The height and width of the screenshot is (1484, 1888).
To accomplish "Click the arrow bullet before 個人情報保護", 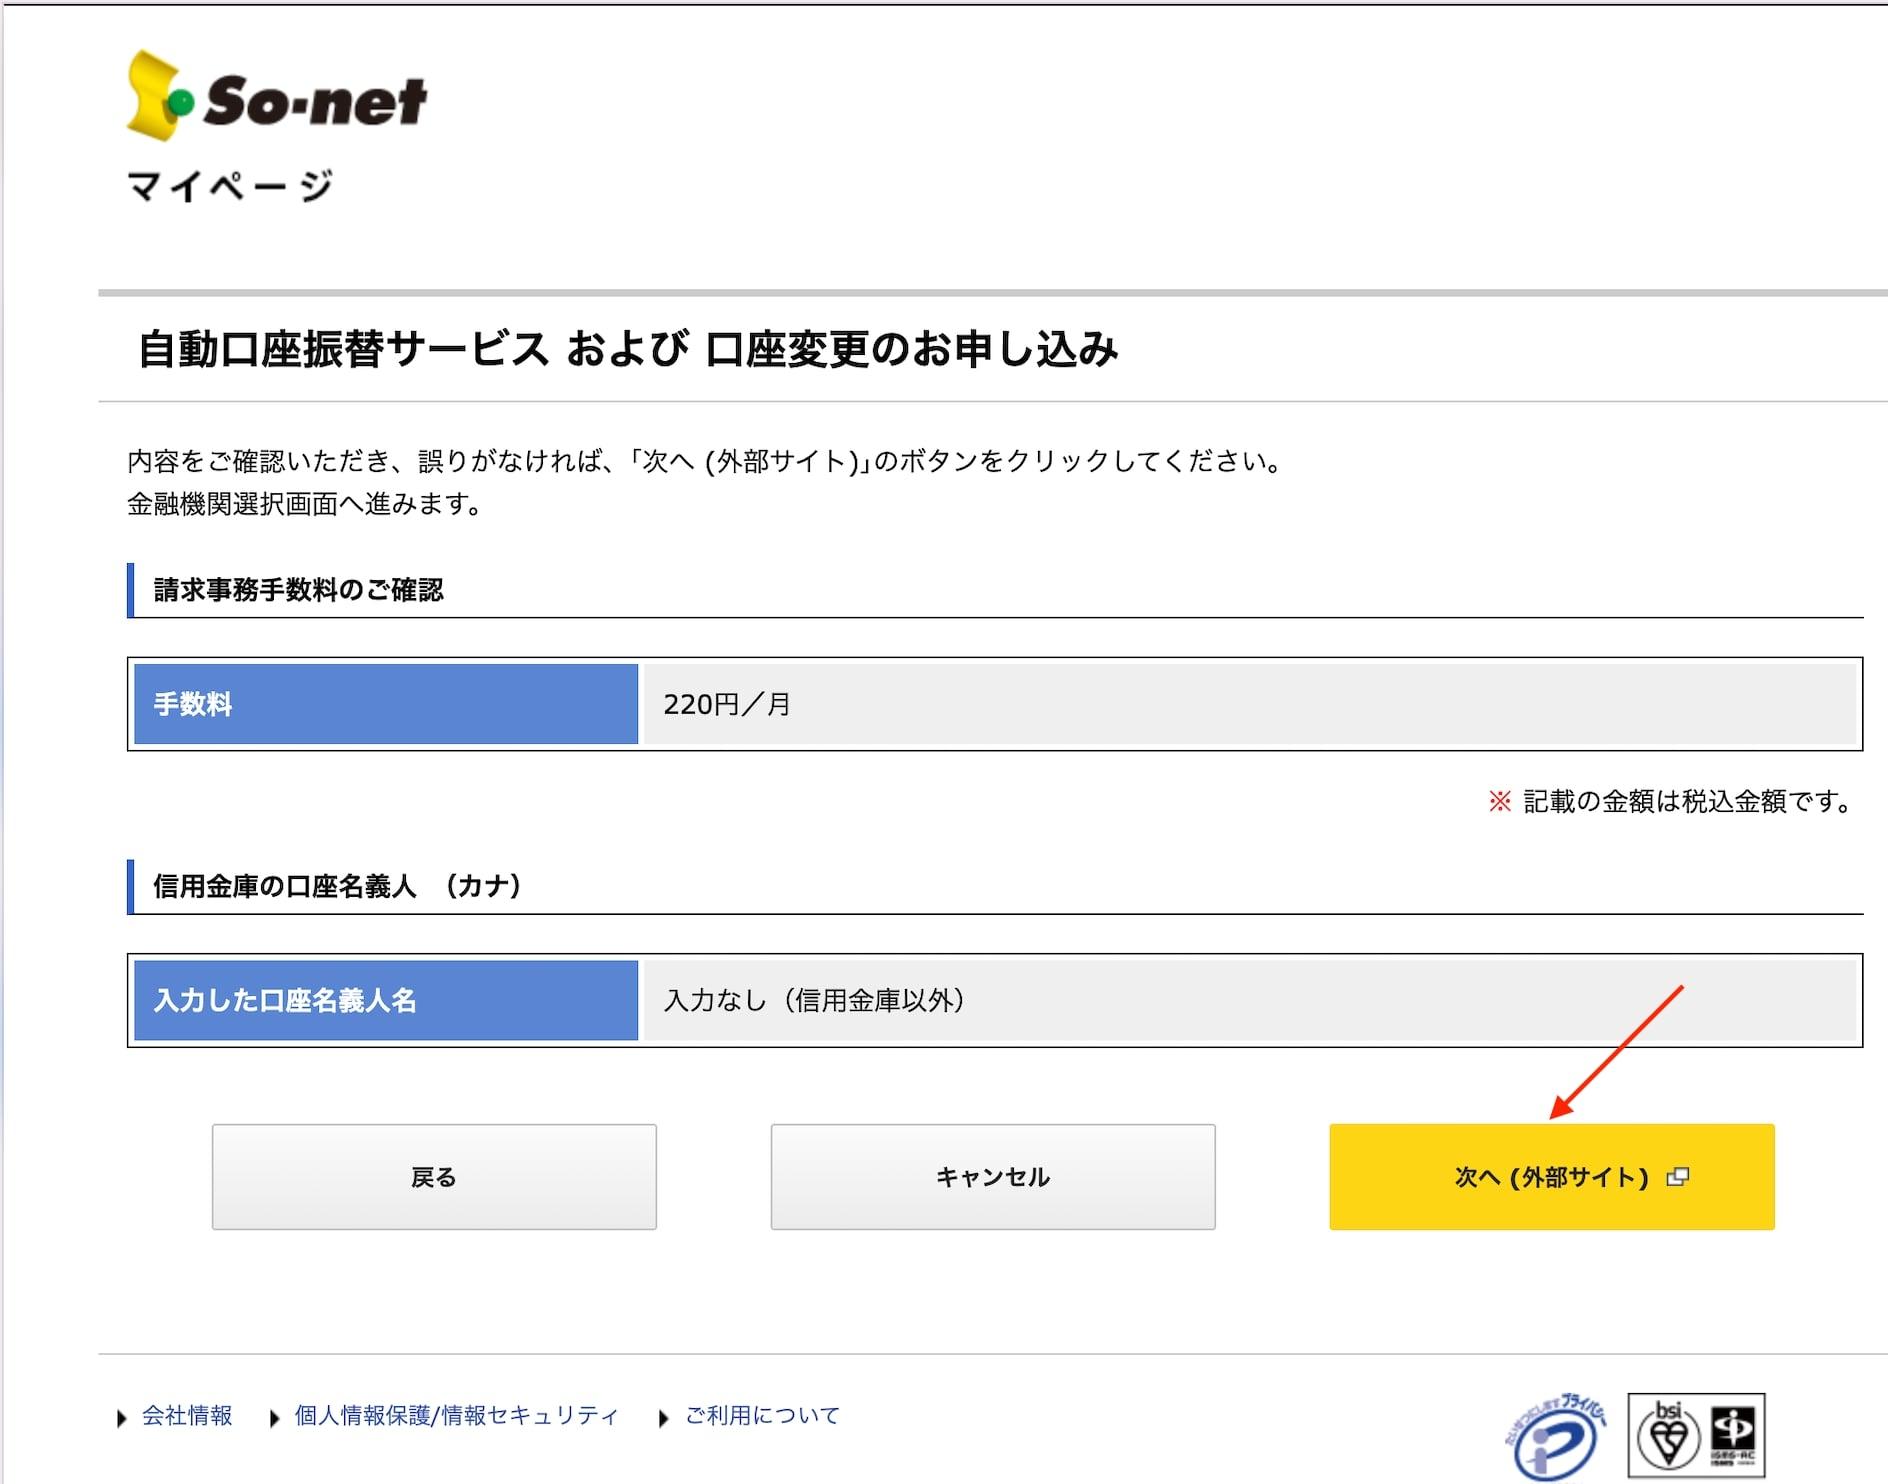I will [x=275, y=1417].
